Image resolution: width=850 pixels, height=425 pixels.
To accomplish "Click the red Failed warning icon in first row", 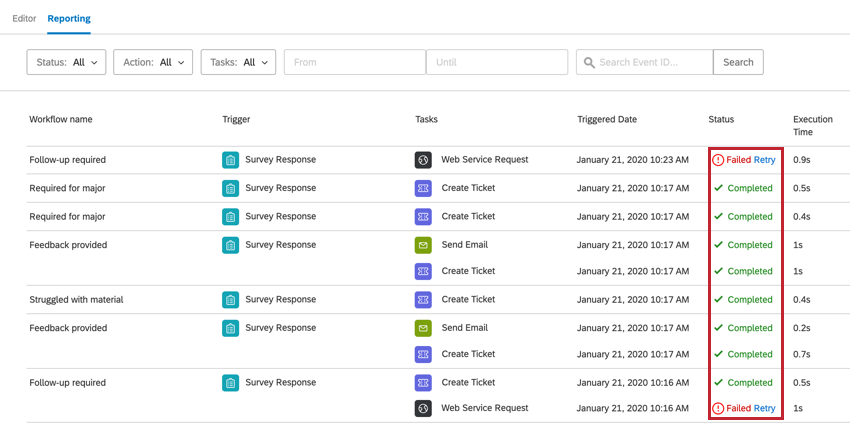I will pos(718,160).
